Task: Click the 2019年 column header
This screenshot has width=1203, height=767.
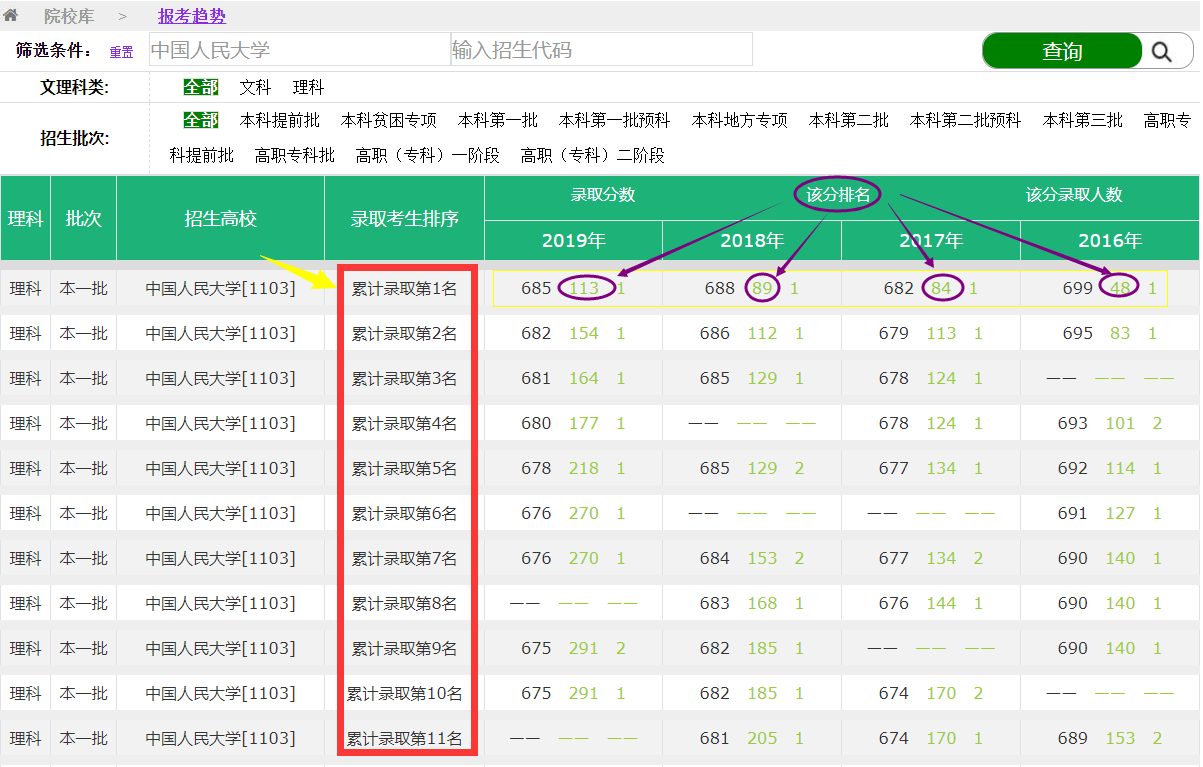Action: tap(574, 241)
